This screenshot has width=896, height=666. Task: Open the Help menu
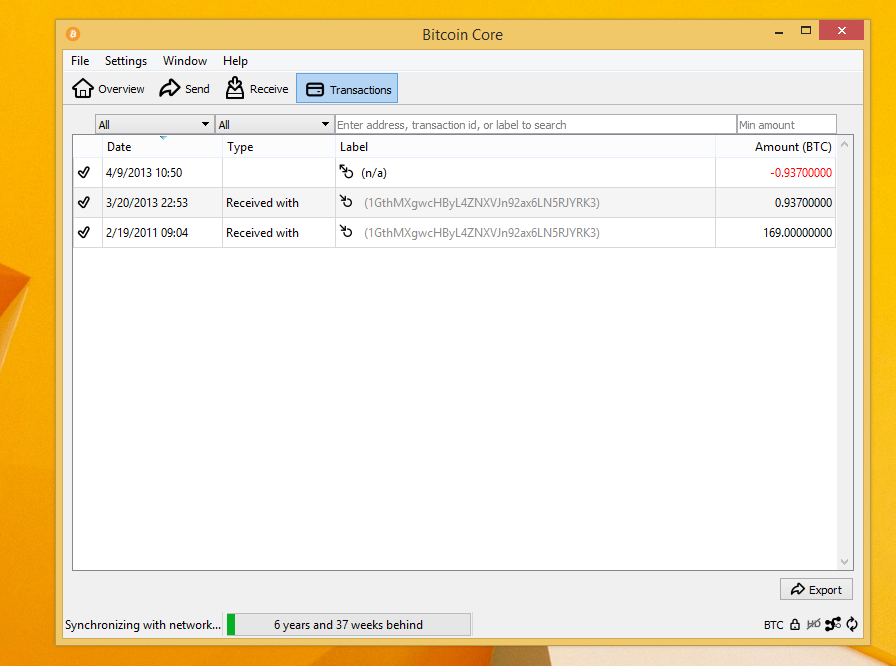click(235, 61)
